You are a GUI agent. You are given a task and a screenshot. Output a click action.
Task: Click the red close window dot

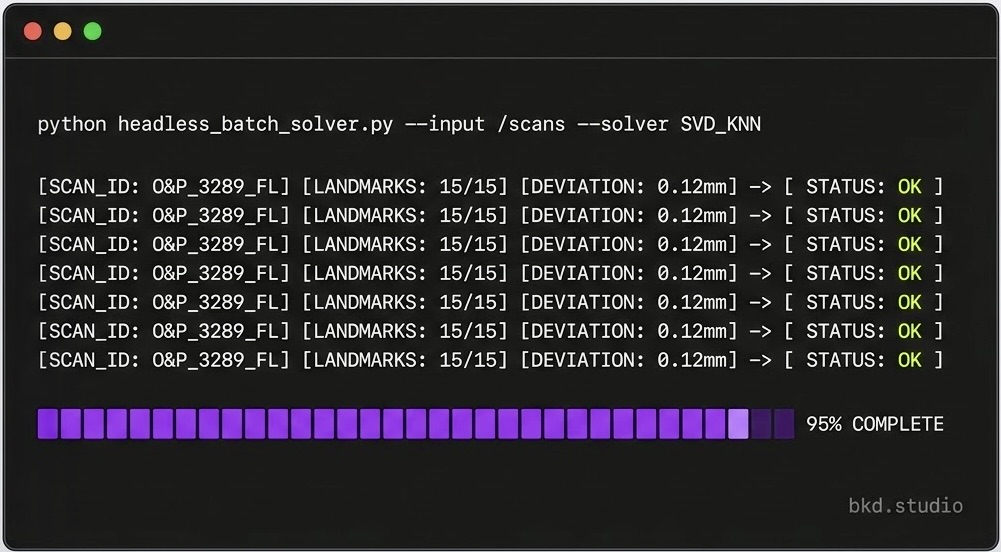click(x=33, y=31)
